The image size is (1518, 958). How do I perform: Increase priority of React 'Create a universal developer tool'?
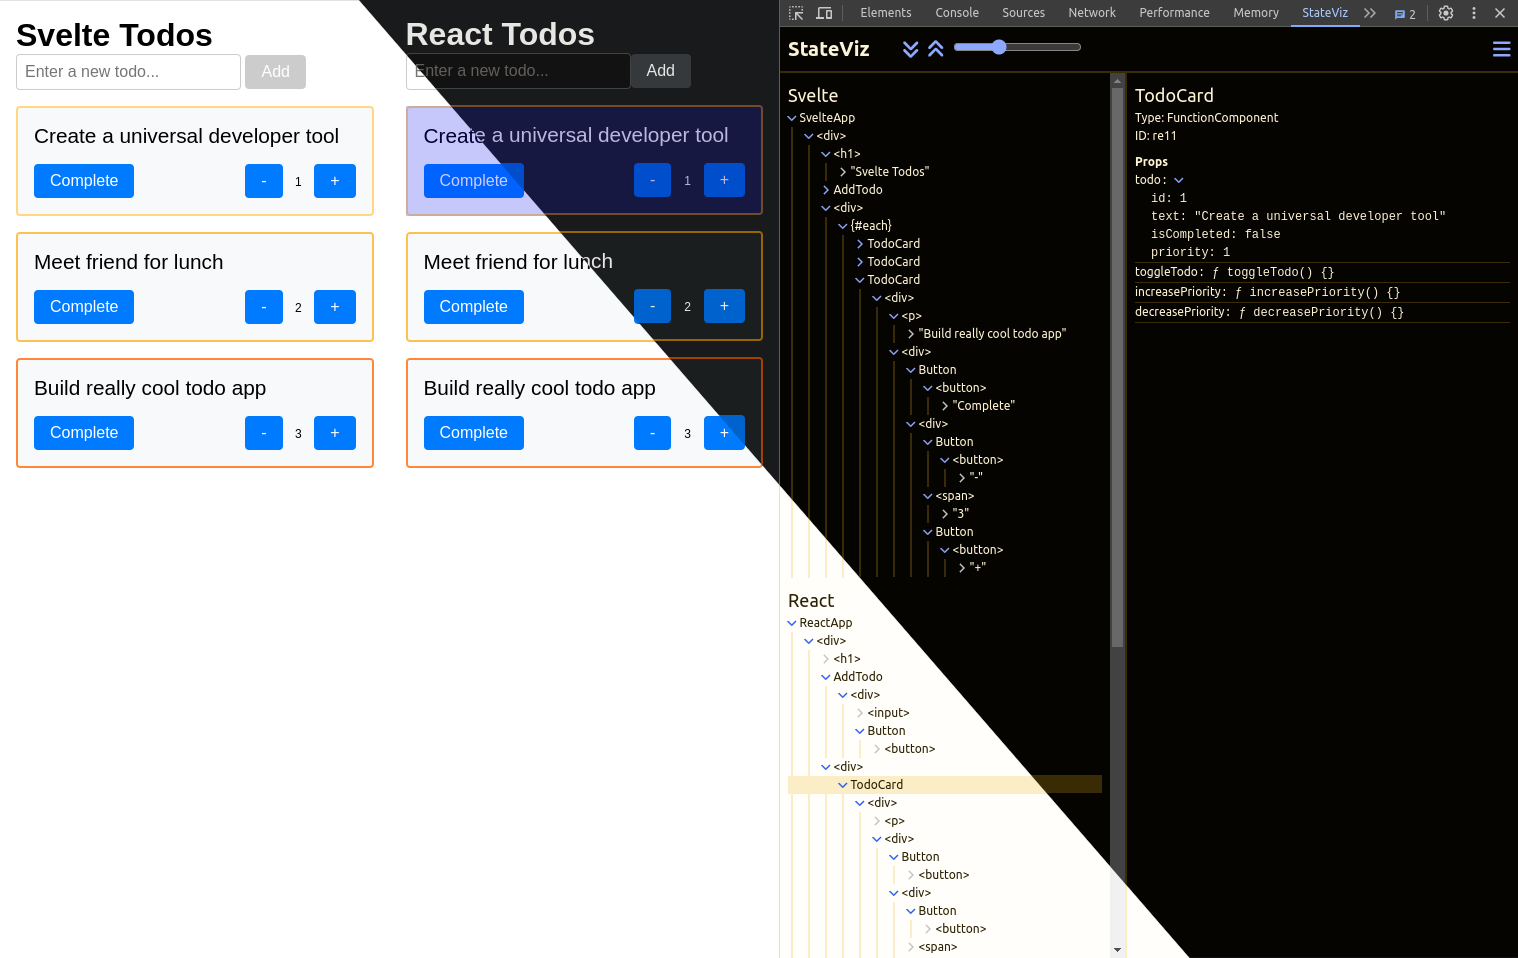point(724,180)
